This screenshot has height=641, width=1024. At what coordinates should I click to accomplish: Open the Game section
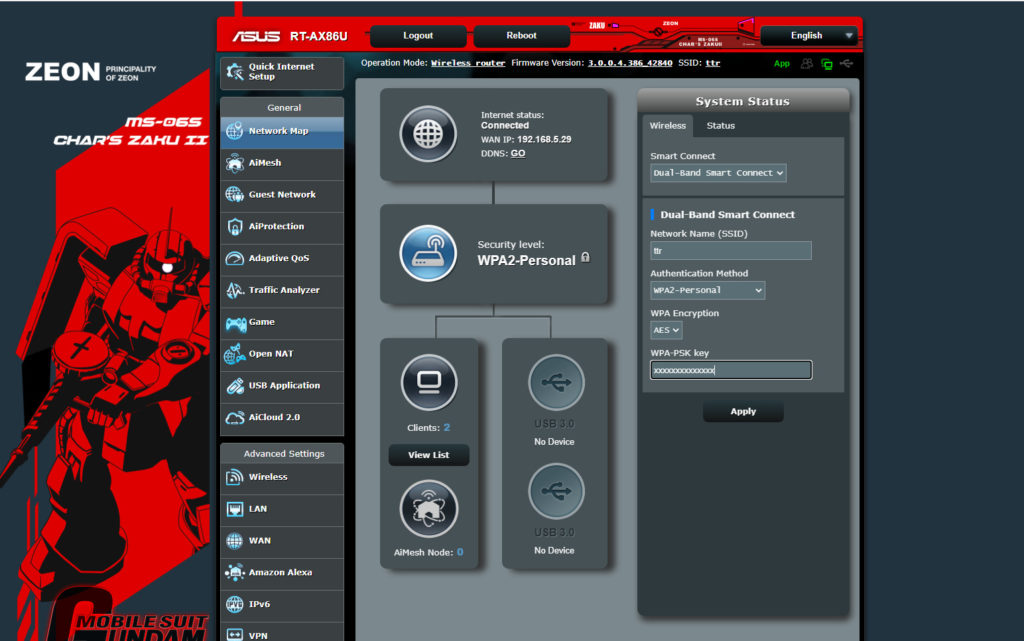(x=281, y=322)
